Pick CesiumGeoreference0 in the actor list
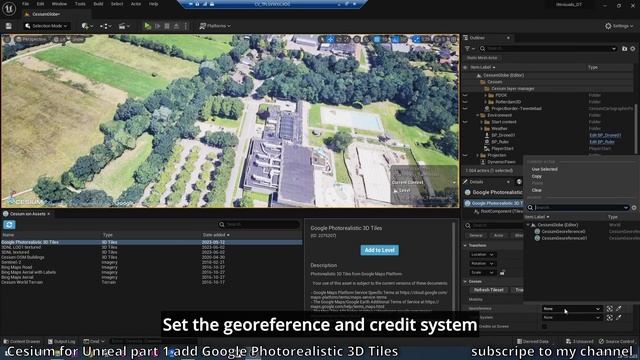 pos(563,231)
